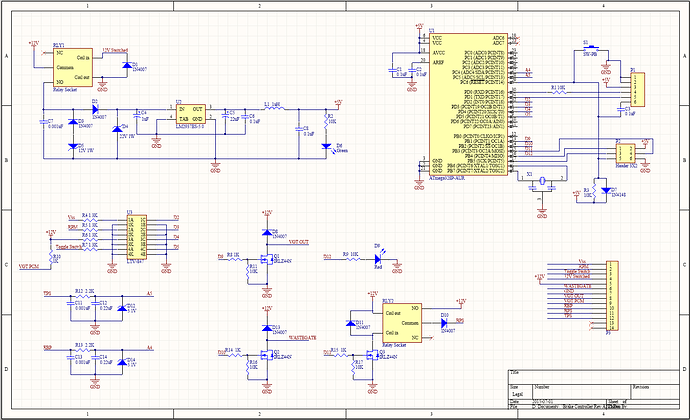Select the D14 5.1V zener diode
Viewport: 690px width, 420px height.
(x=121, y=362)
